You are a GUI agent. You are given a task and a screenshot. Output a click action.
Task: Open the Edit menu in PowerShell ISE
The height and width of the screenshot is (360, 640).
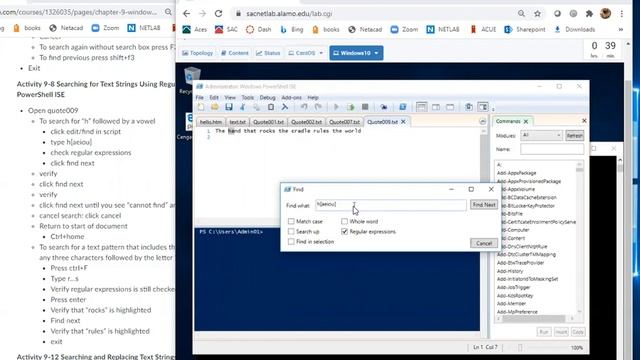(214, 98)
